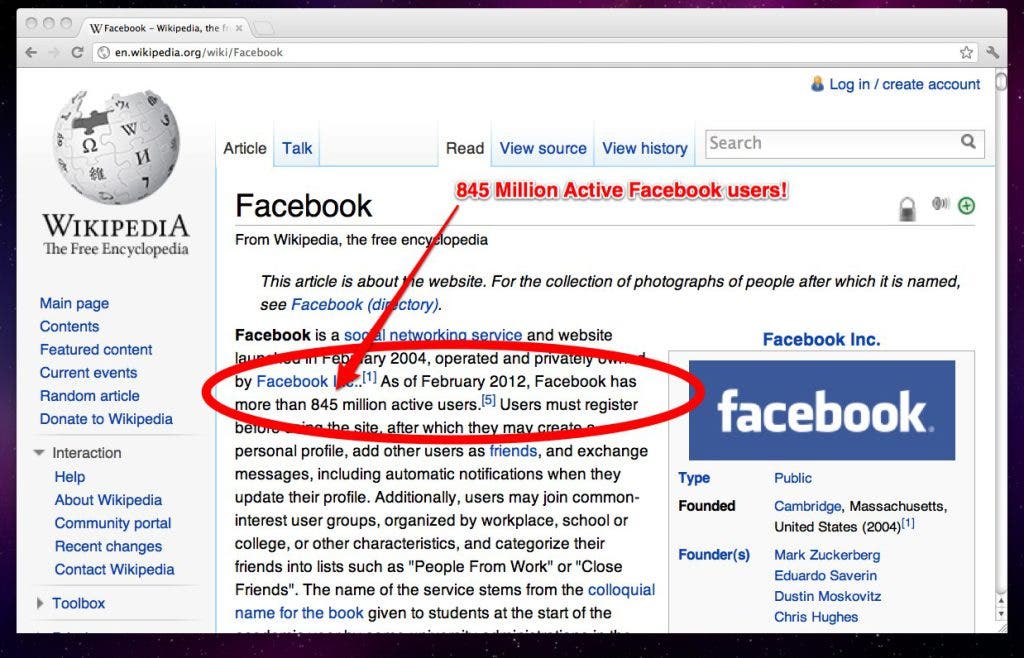Viewport: 1024px width, 658px height.
Task: Collapse the Interaction sidebar section
Action: tap(40, 453)
